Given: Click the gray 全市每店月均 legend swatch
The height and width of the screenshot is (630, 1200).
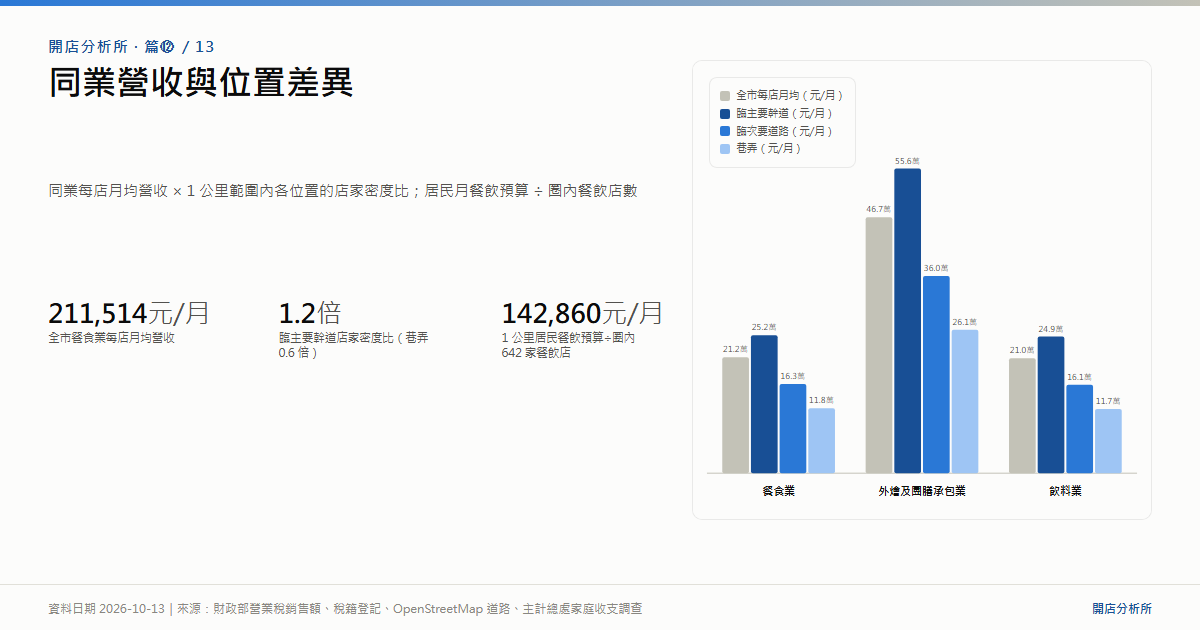Looking at the screenshot, I should [x=726, y=96].
